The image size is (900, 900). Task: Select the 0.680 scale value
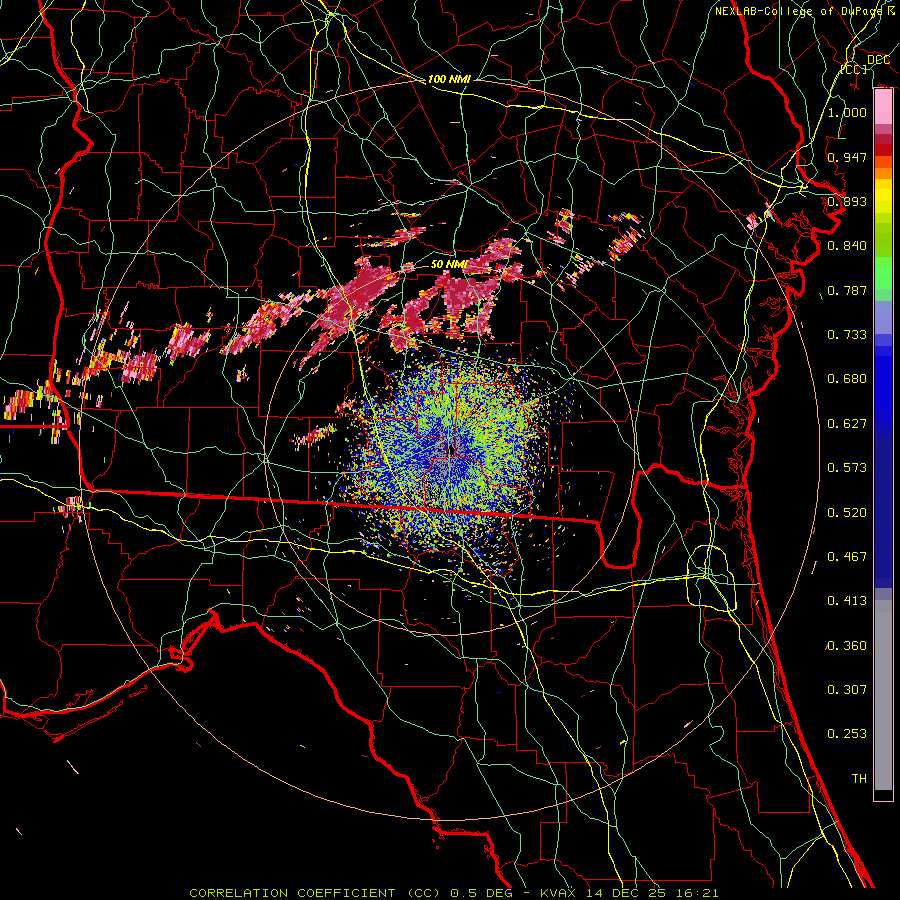point(847,379)
